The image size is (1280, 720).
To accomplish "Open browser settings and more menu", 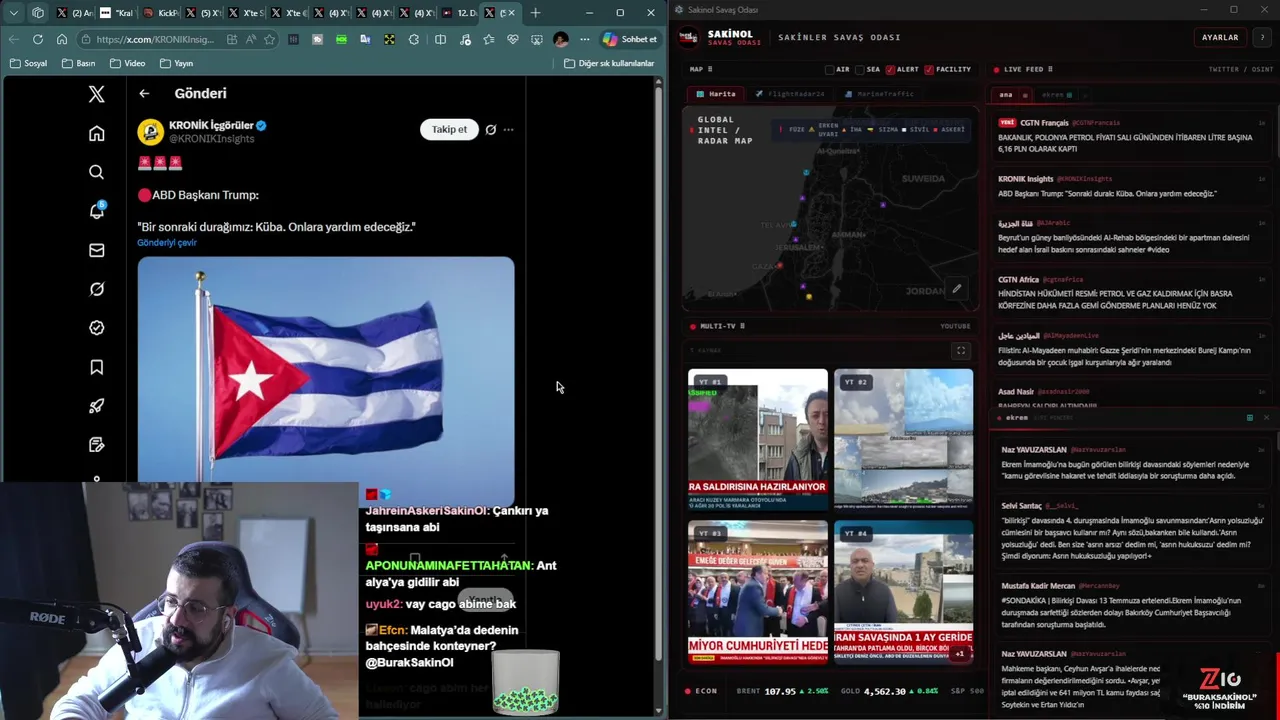I will [585, 39].
